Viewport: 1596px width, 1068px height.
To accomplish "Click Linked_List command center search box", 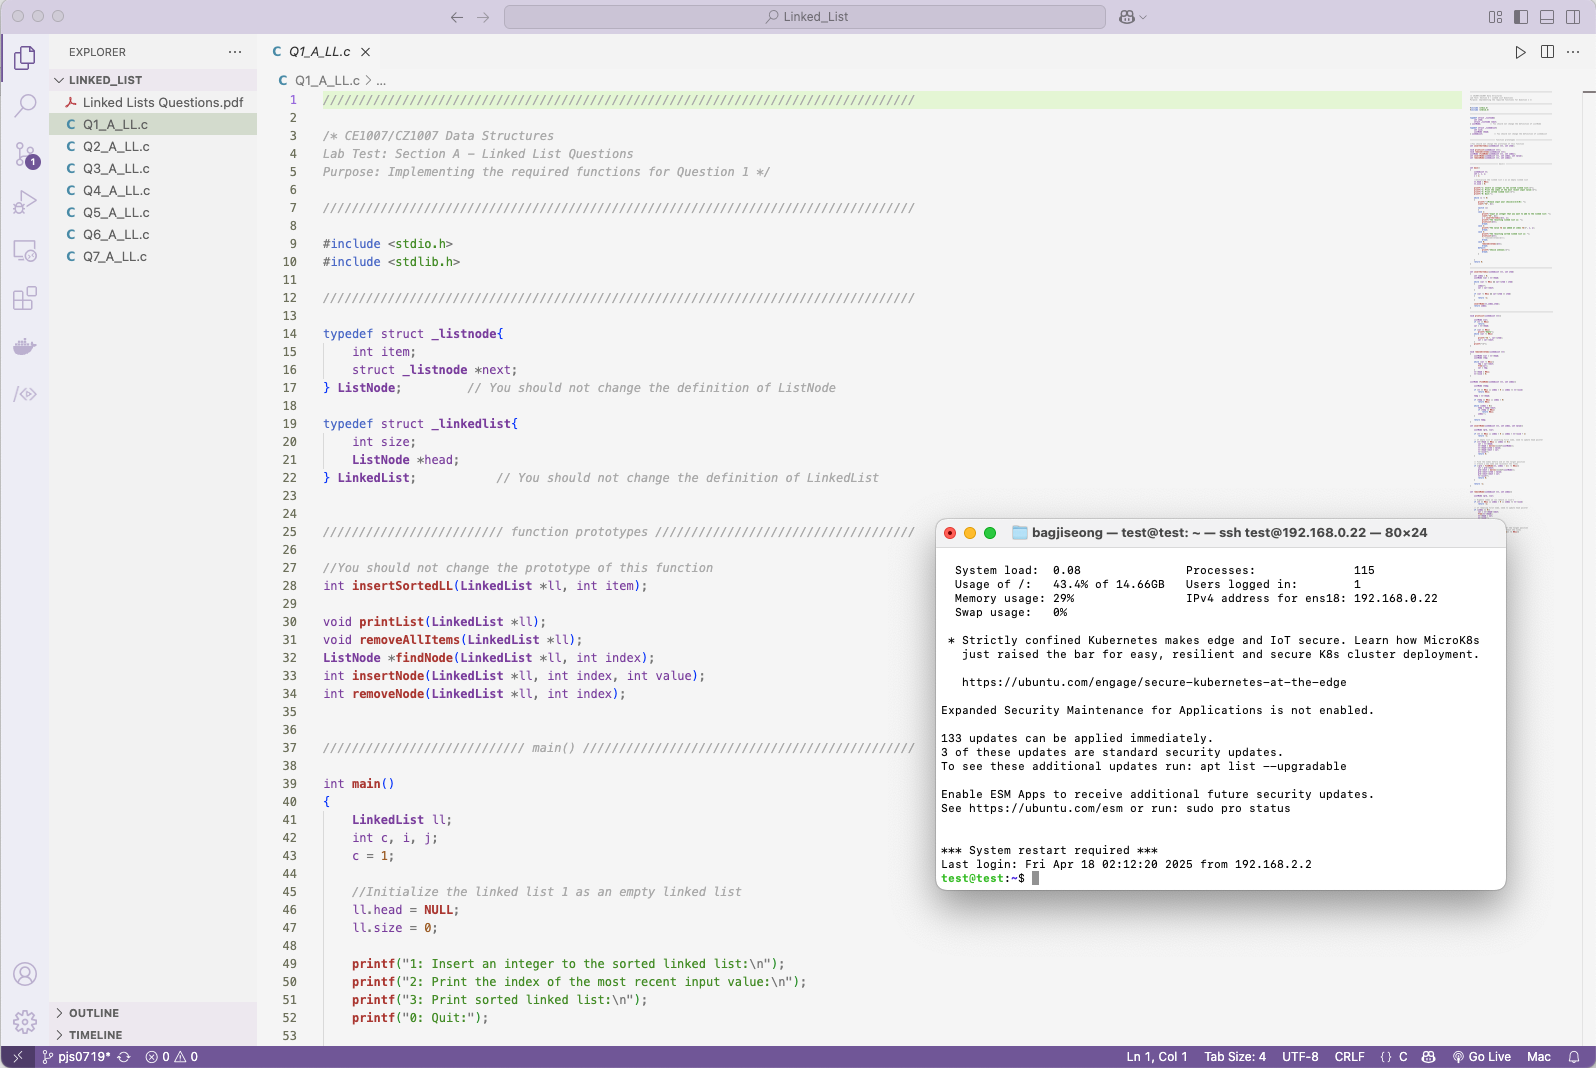I will click(x=805, y=17).
